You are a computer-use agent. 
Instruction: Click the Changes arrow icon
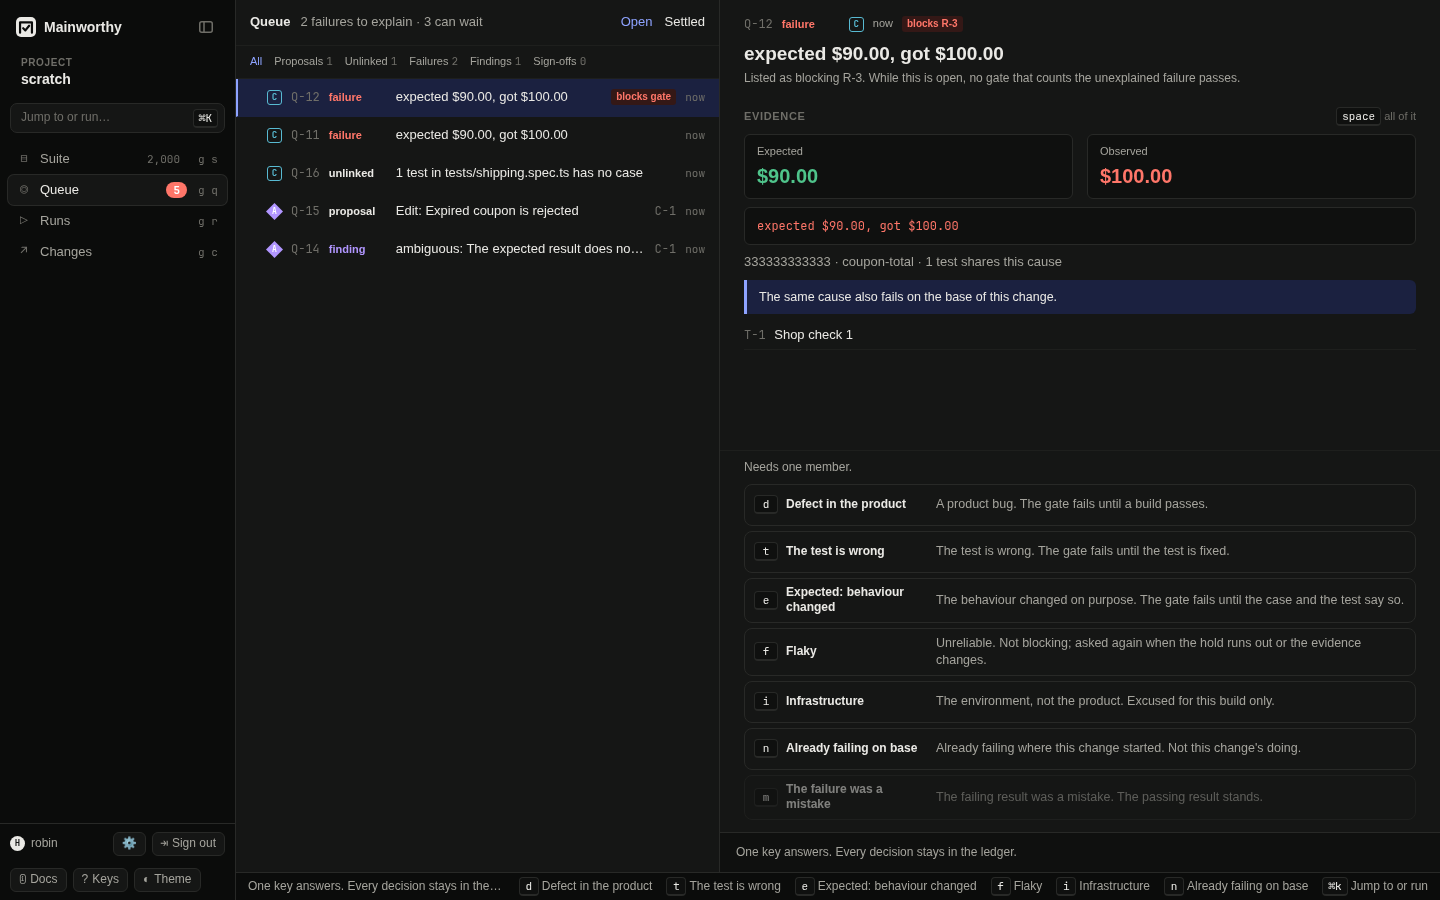click(24, 252)
